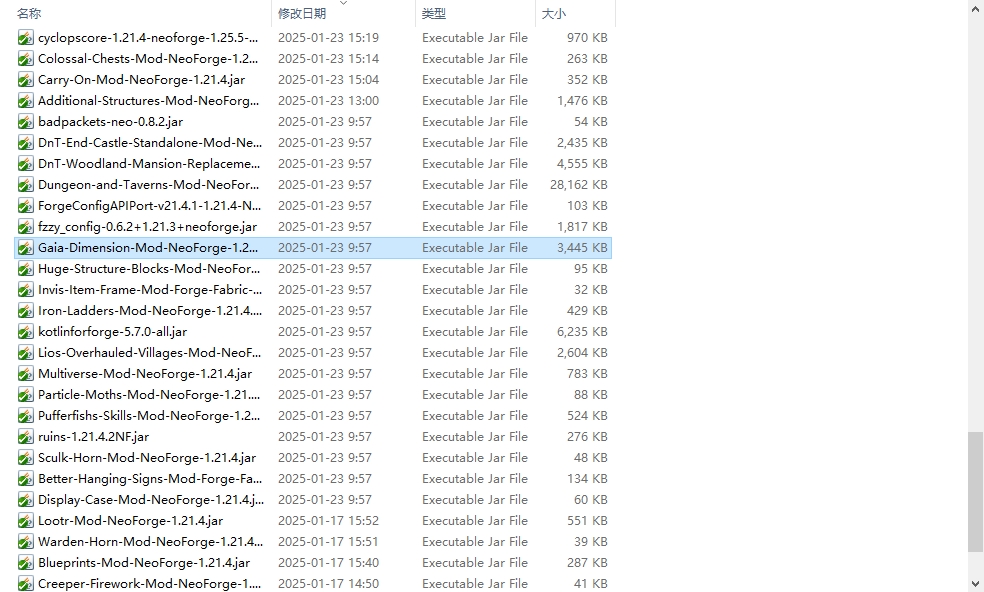Select file name Creeper-Firework-Mod-NeoForge
Image resolution: width=984 pixels, height=592 pixels.
[x=149, y=583]
